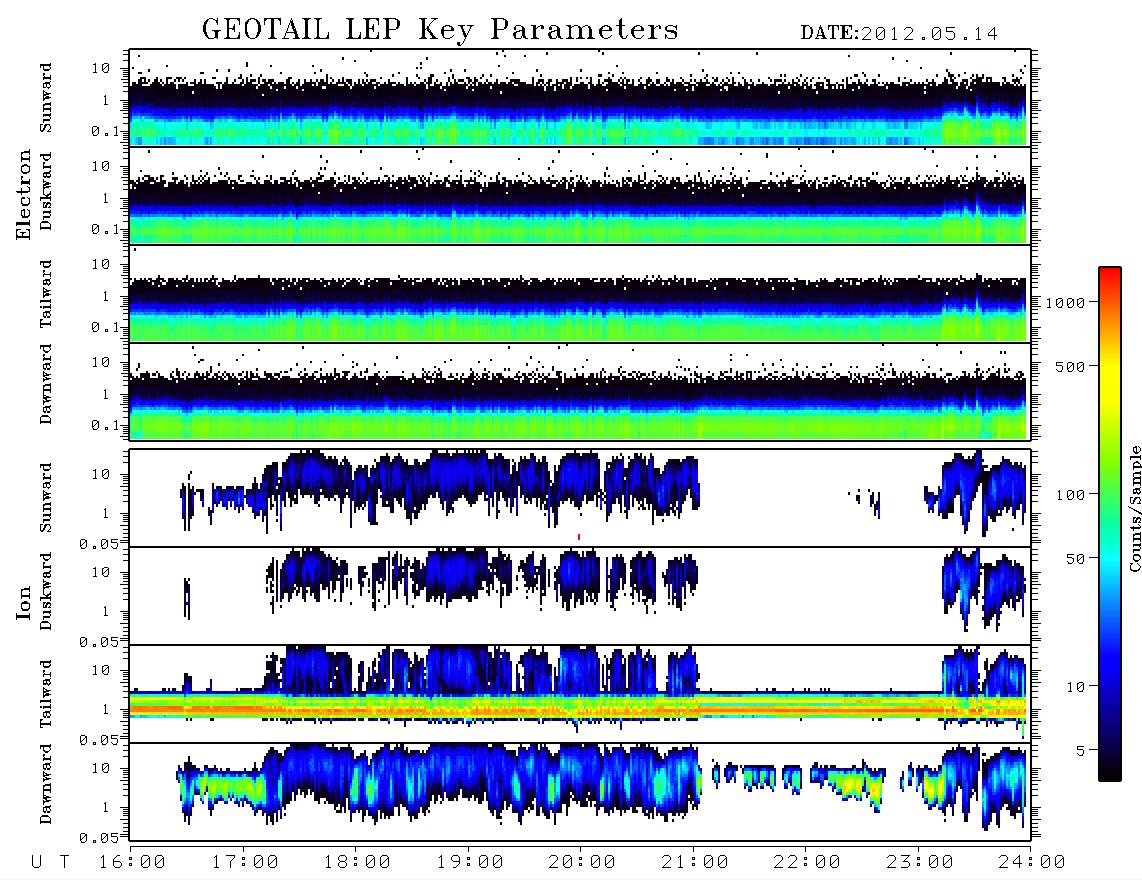Viewport: 1142px width, 880px height.
Task: Click the Ion Tailward spectrogram panel
Action: 580,694
